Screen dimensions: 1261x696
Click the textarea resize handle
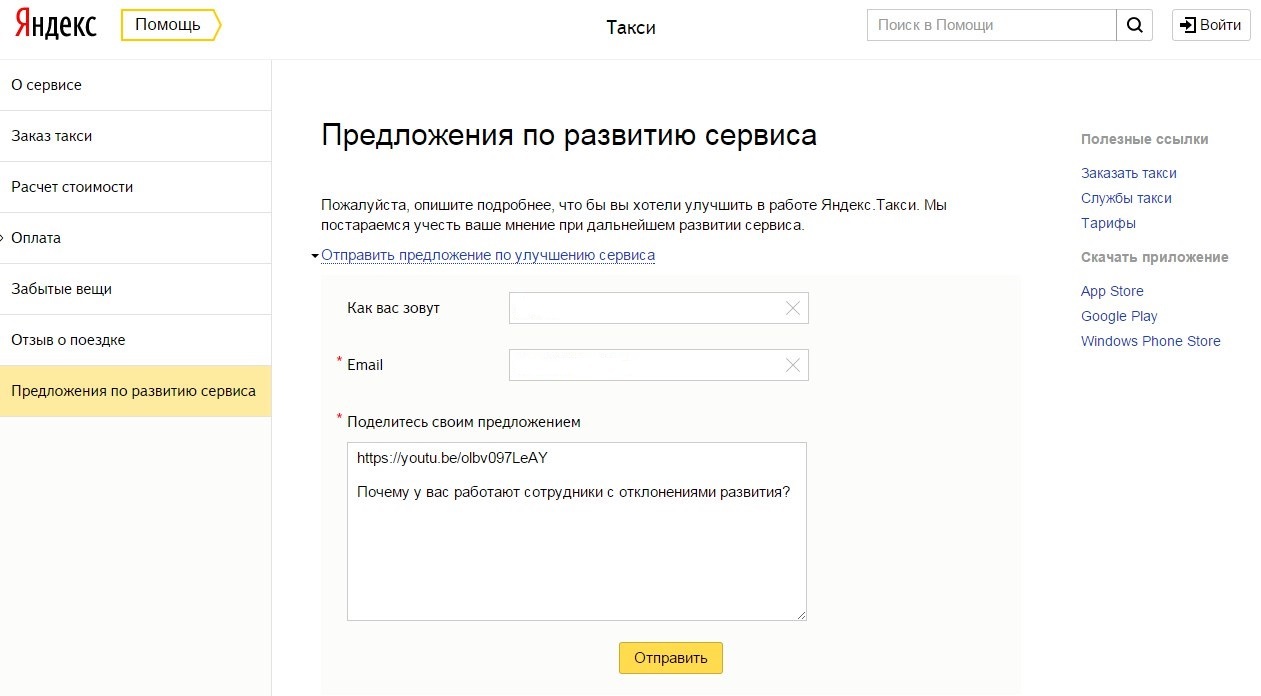(x=800, y=614)
